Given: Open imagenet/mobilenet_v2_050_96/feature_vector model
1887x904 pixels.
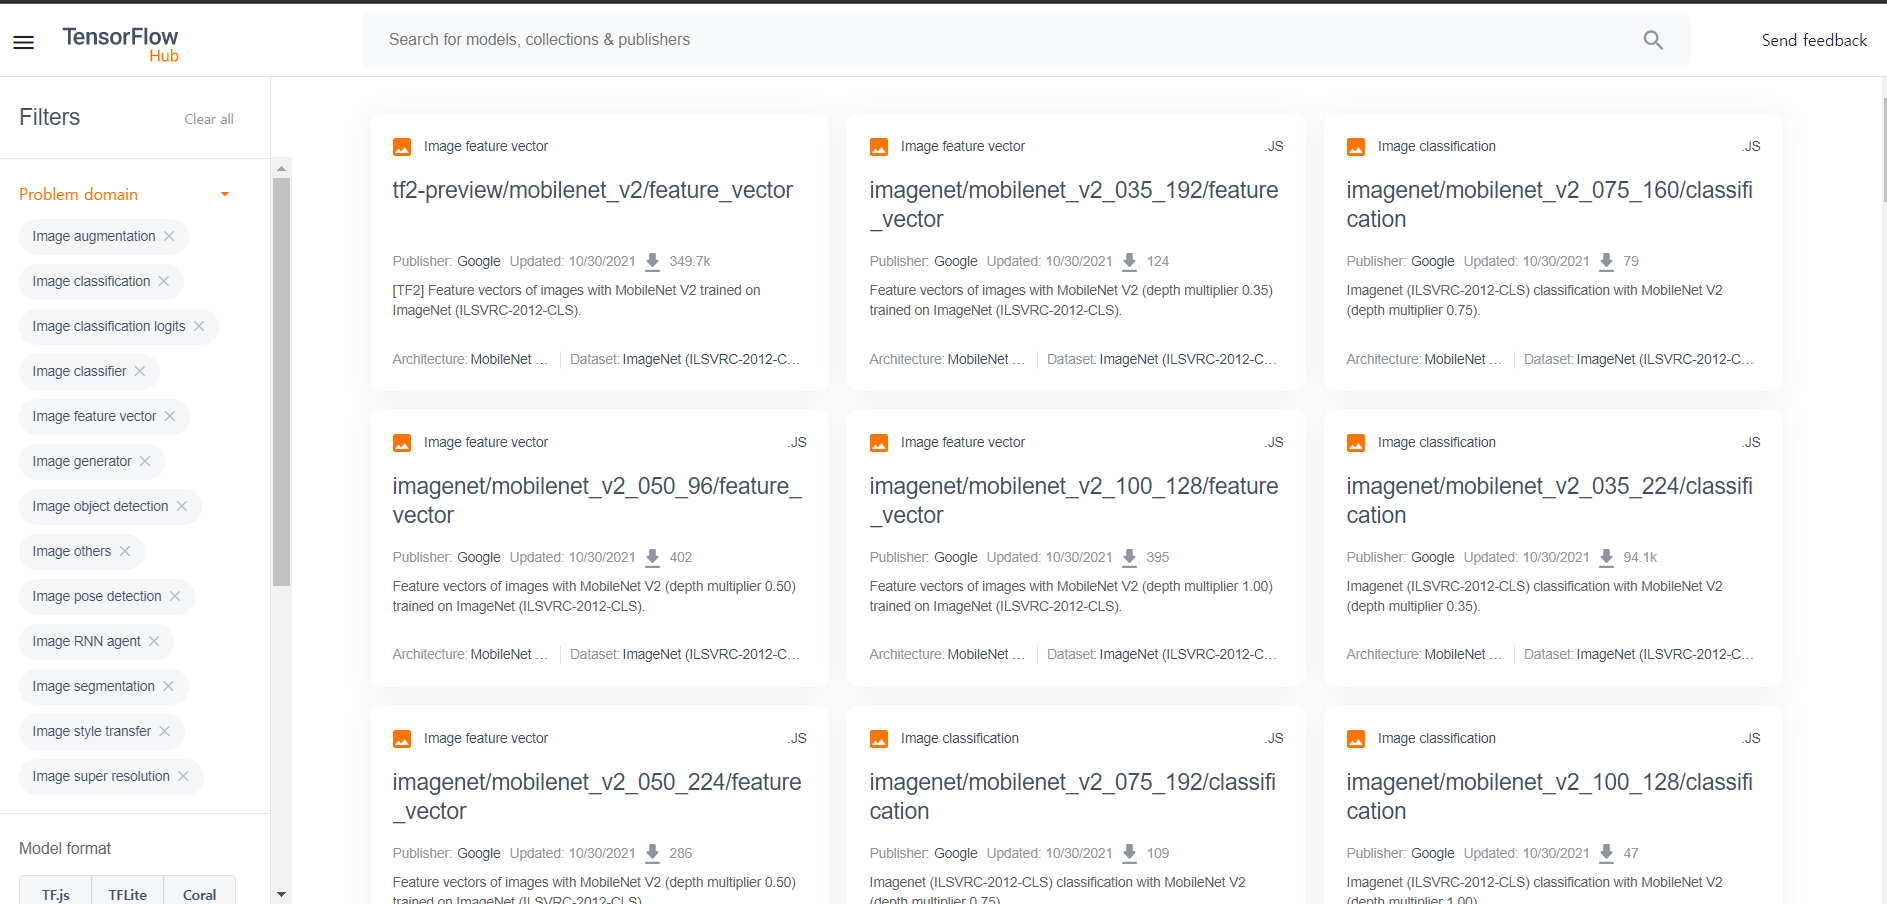Looking at the screenshot, I should pyautogui.click(x=597, y=500).
